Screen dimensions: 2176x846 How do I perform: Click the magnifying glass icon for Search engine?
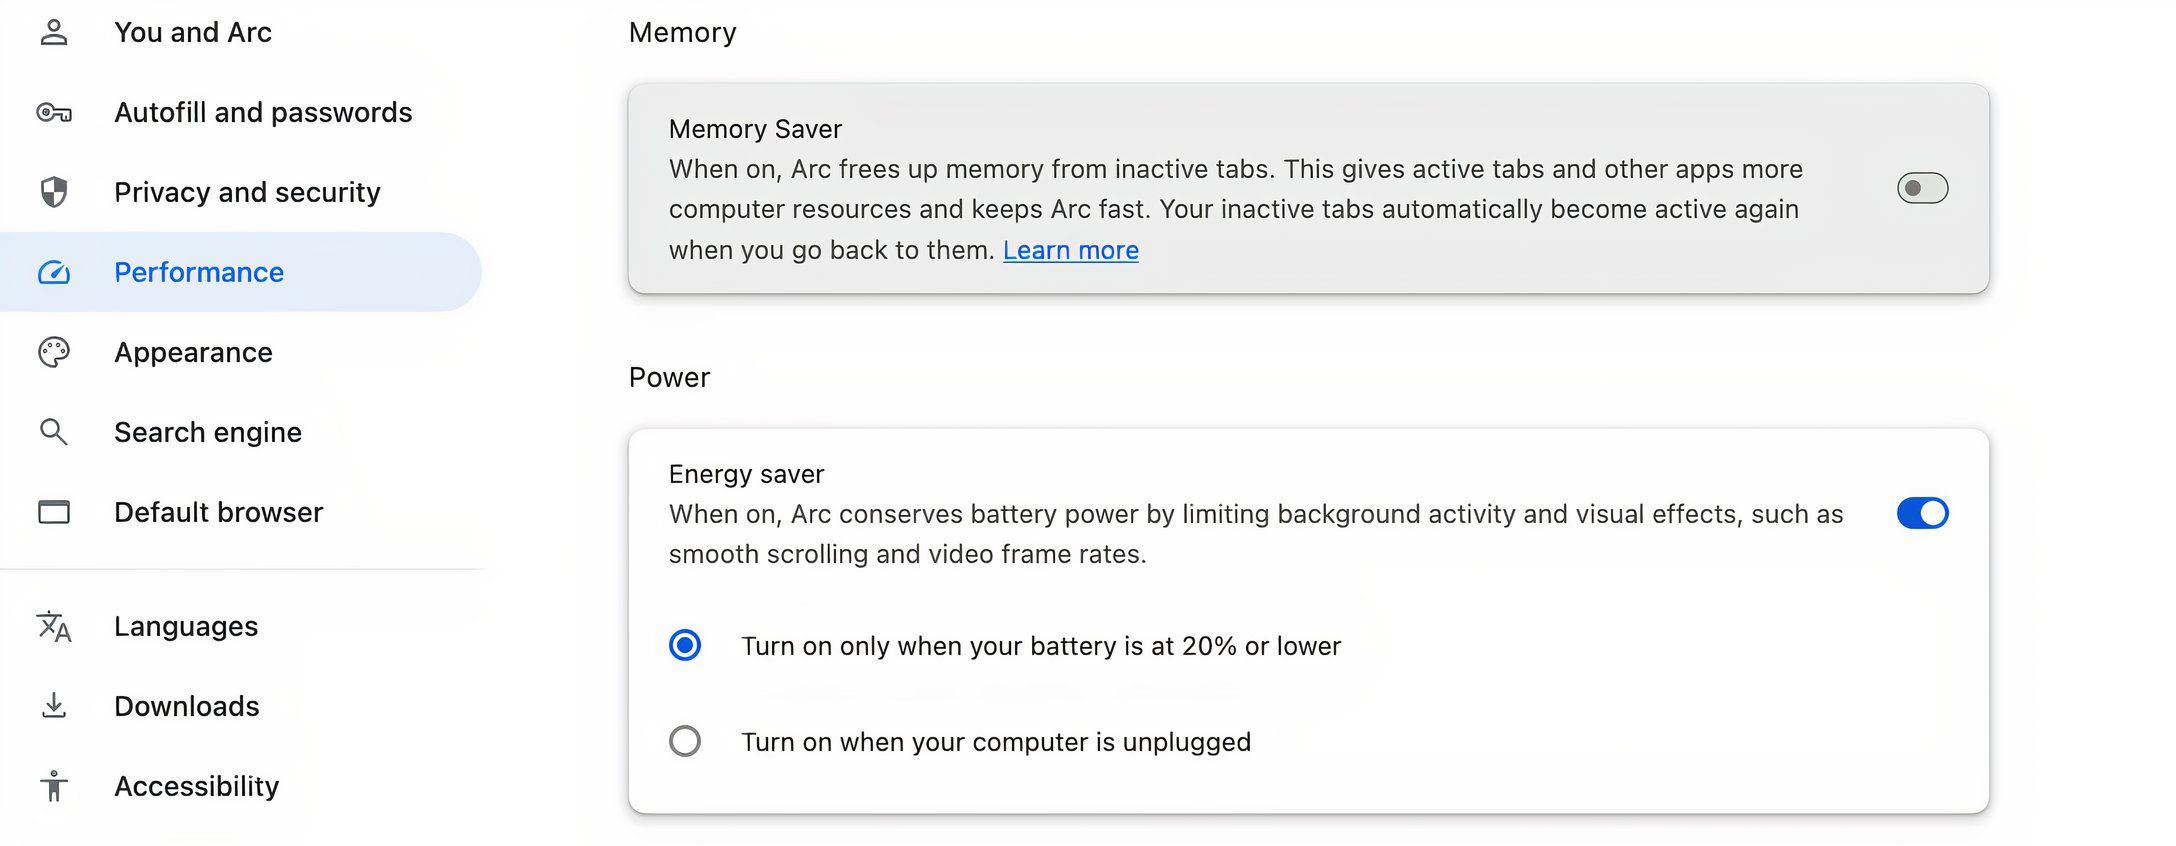pos(54,432)
